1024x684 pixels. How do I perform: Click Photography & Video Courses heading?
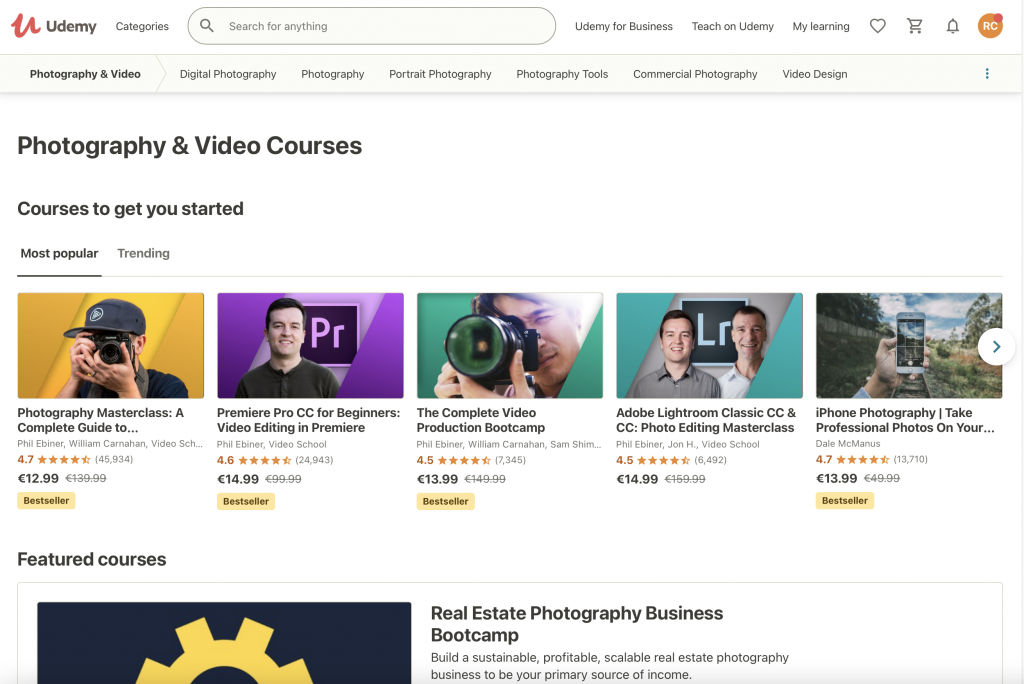(x=189, y=146)
